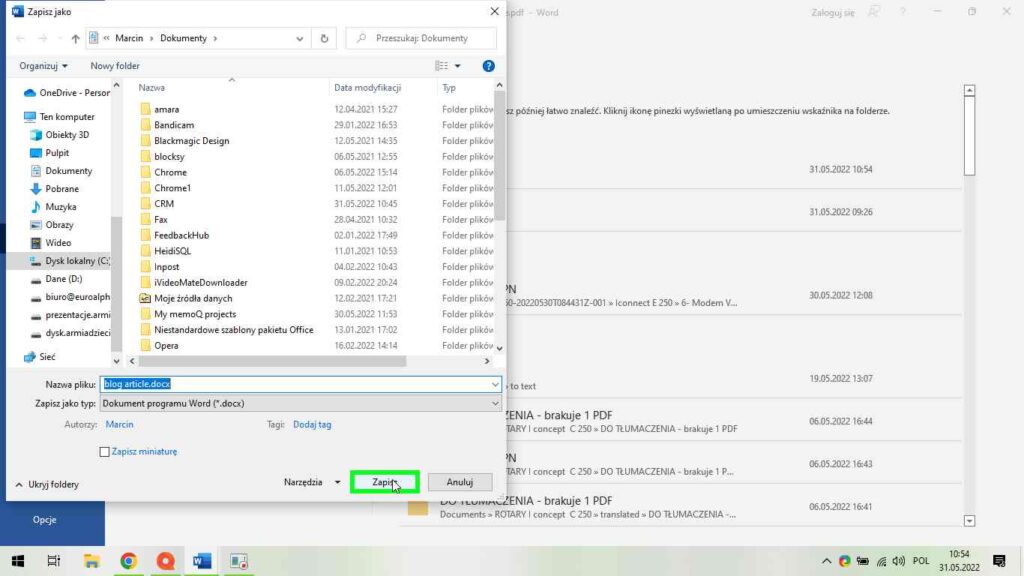Collapse folders with Ukryj foldery
Image resolution: width=1024 pixels, height=576 pixels.
pos(46,484)
